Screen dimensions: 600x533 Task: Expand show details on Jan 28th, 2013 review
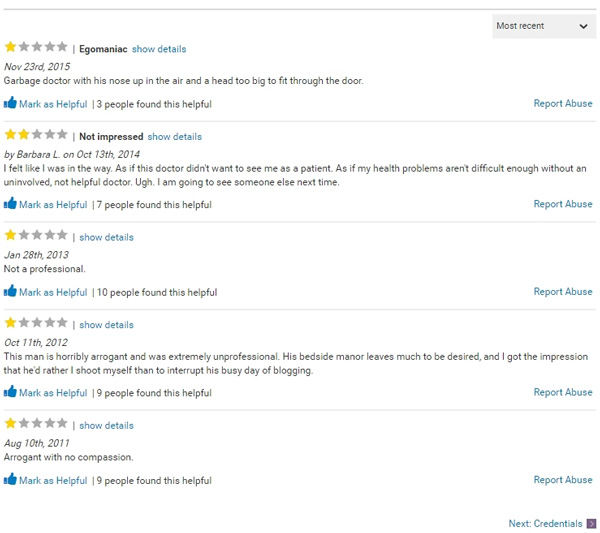click(106, 237)
